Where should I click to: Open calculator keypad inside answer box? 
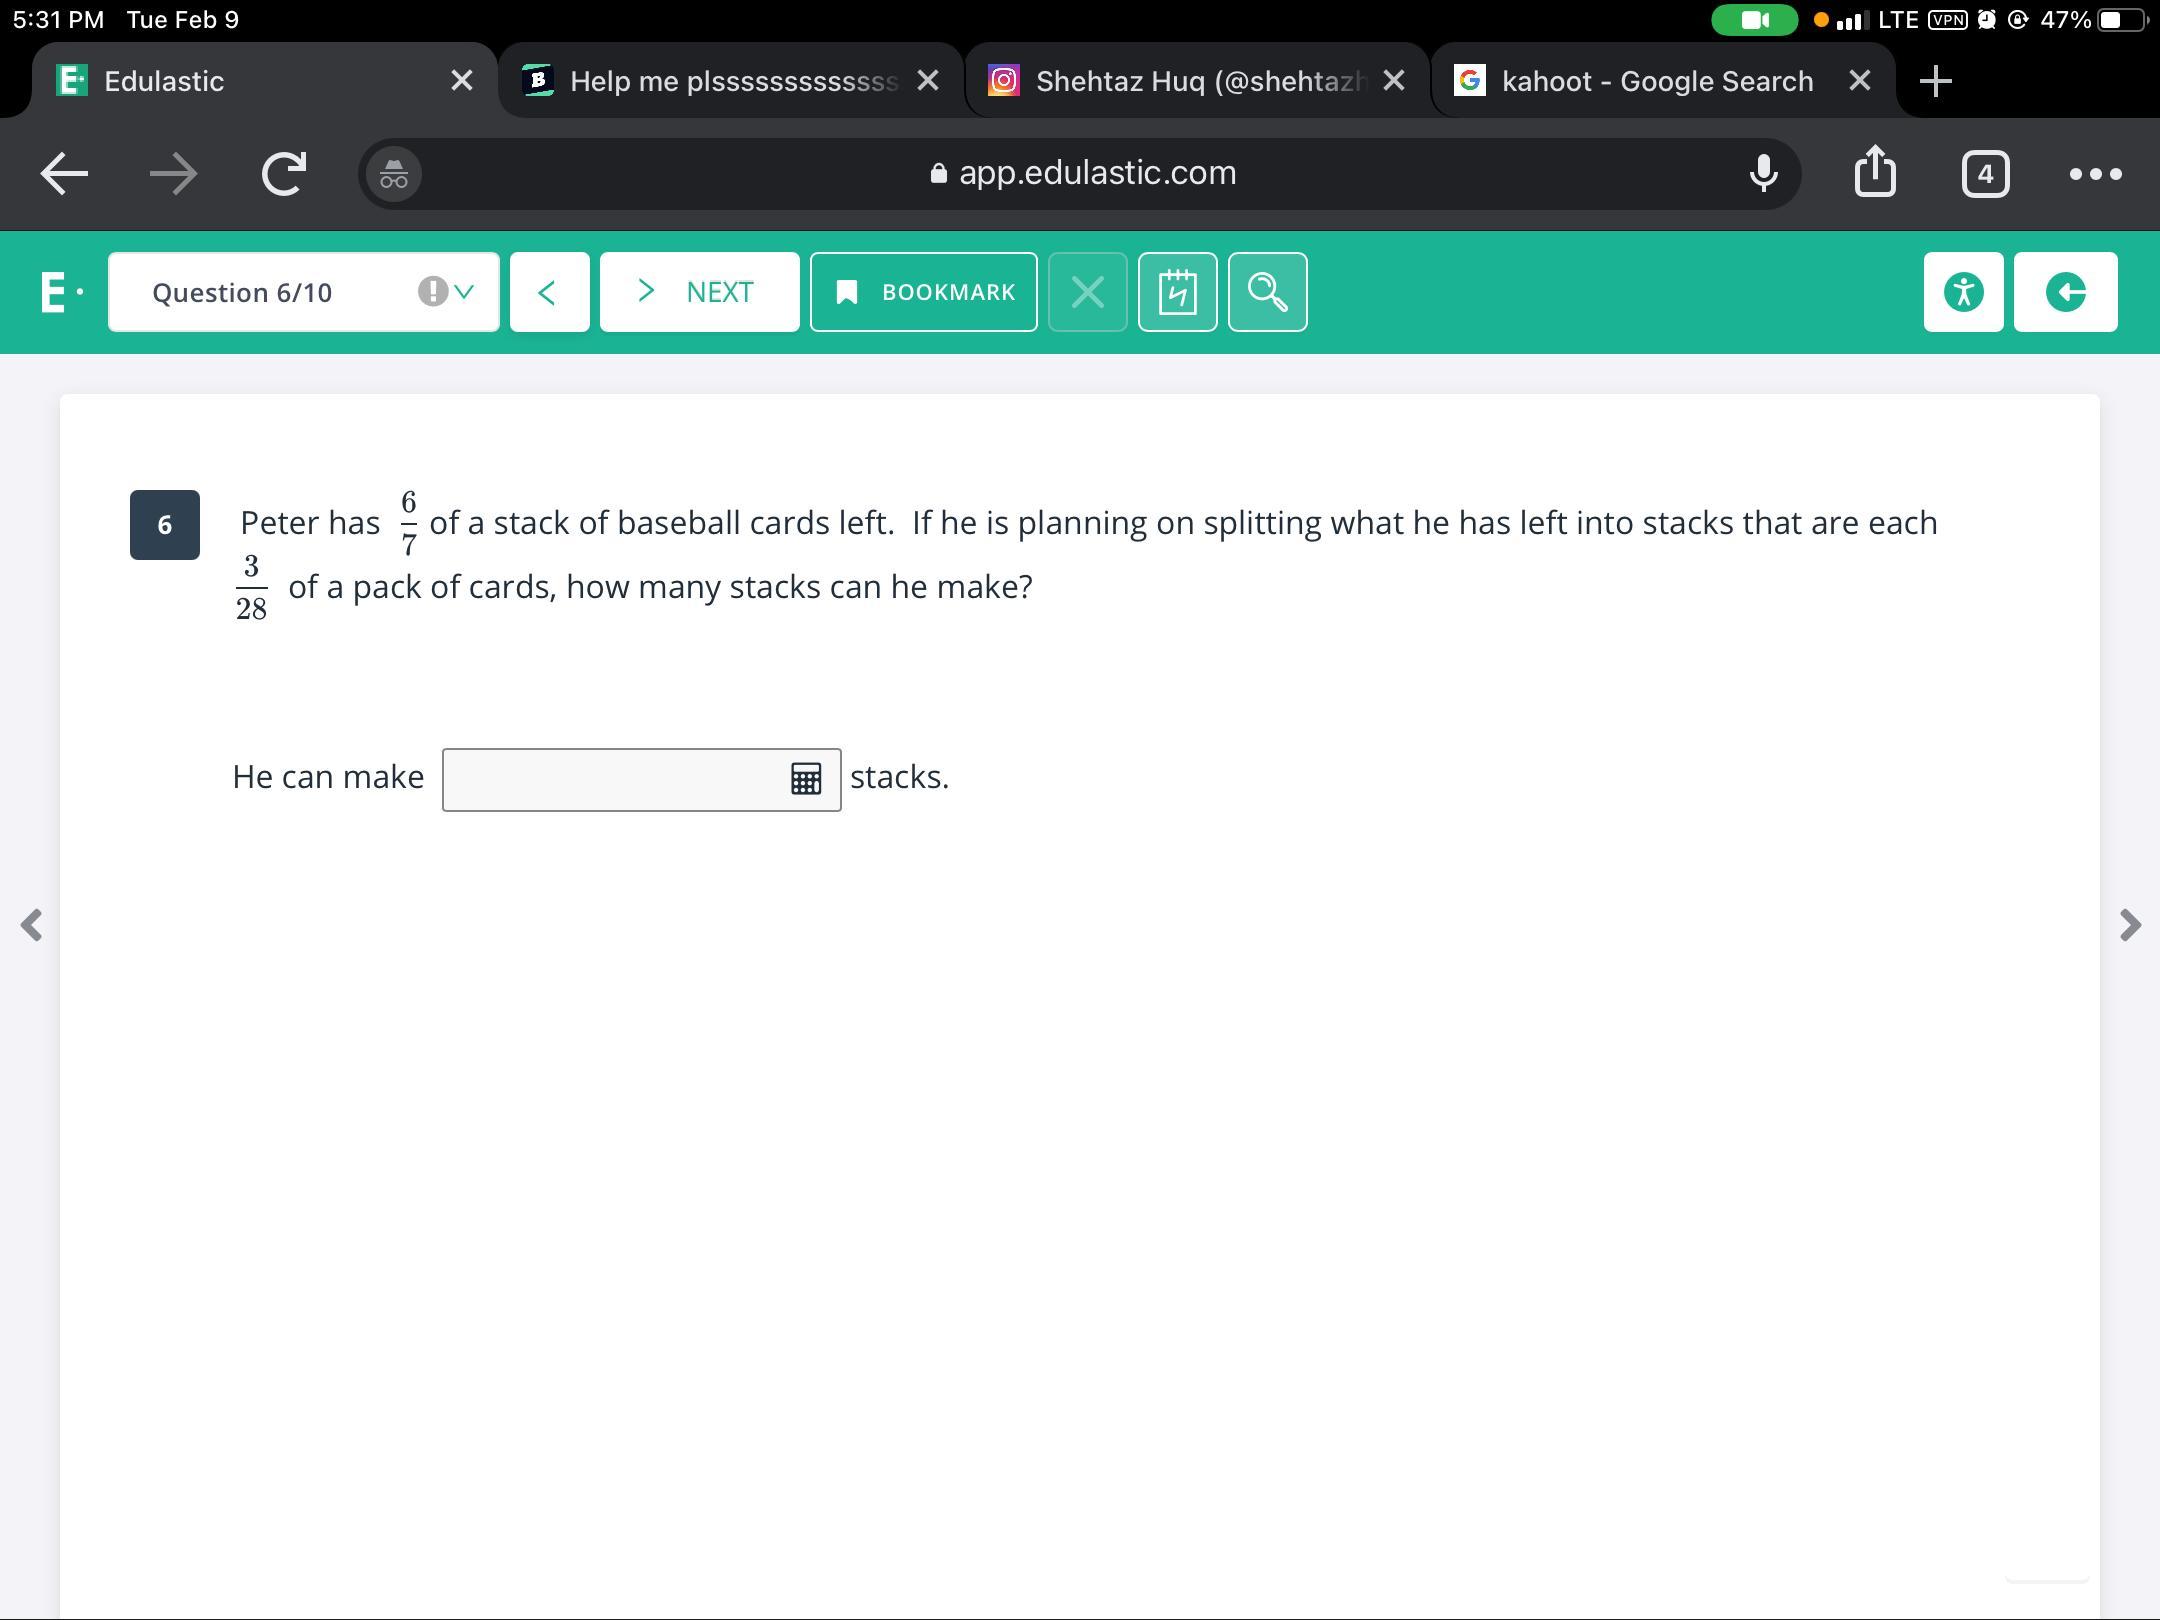click(806, 779)
